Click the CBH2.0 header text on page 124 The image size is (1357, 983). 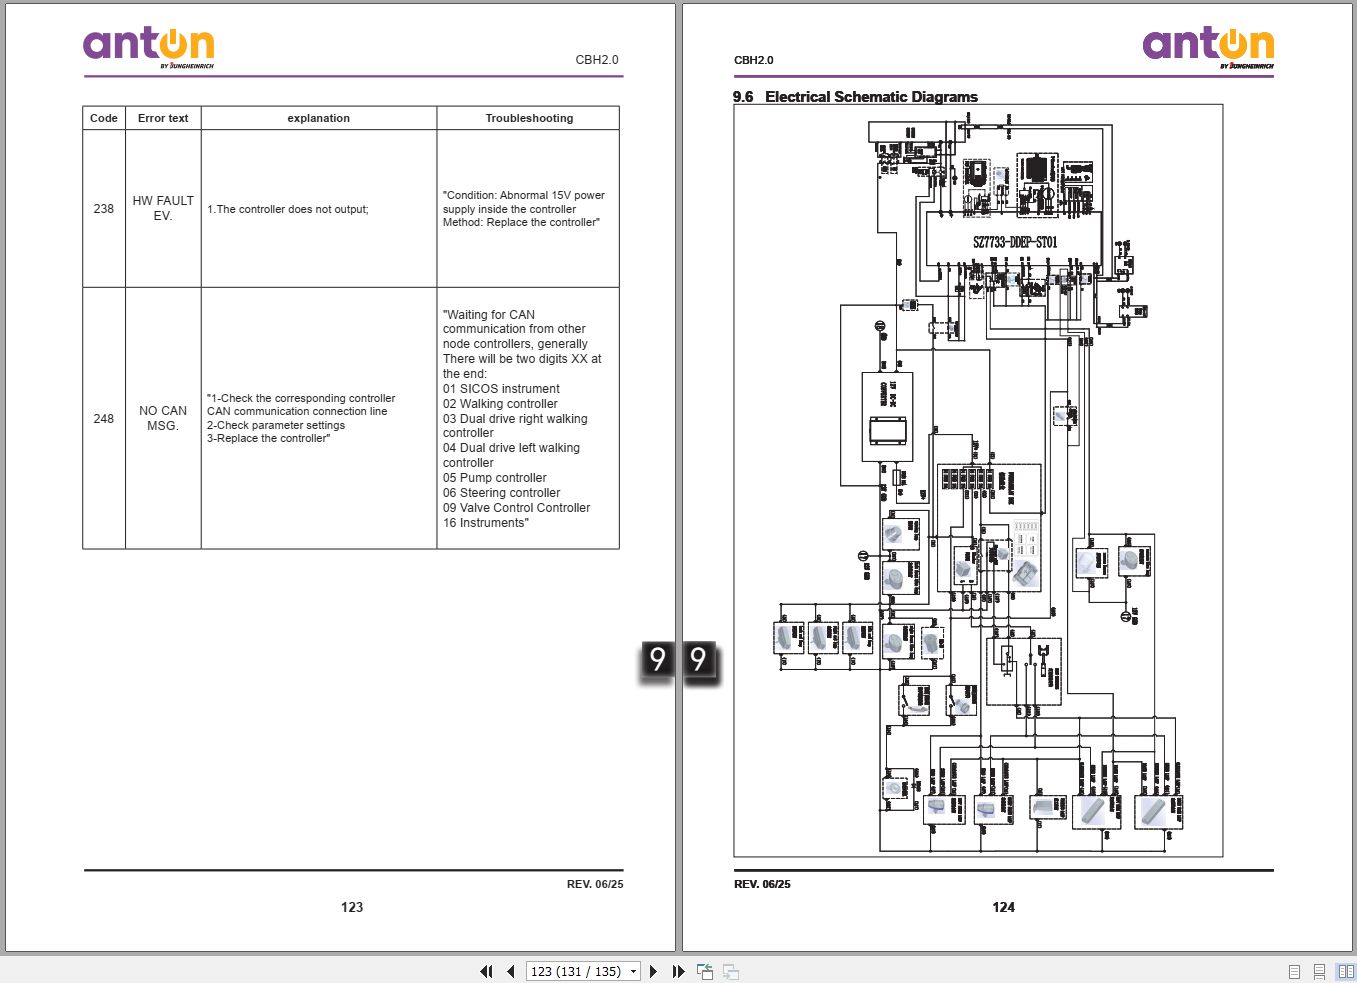[x=753, y=60]
